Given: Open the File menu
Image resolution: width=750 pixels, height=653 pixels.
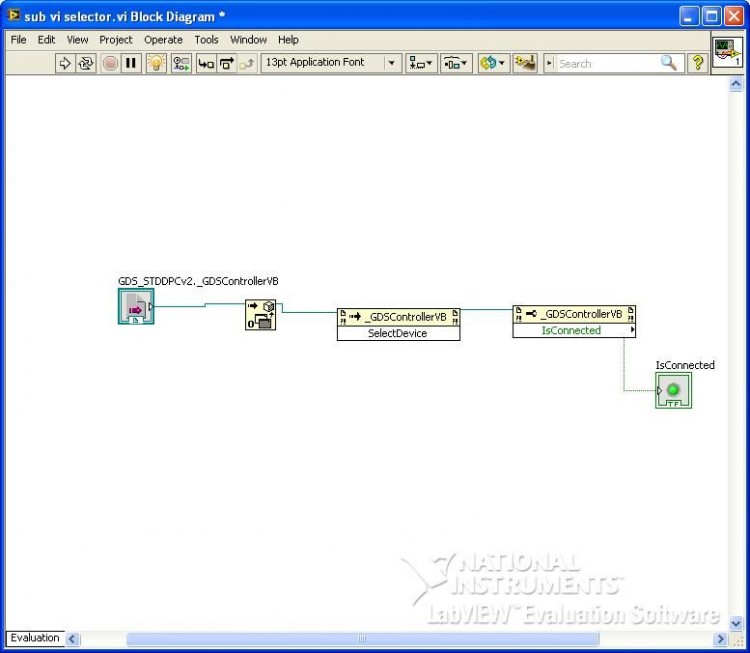Looking at the screenshot, I should 19,40.
